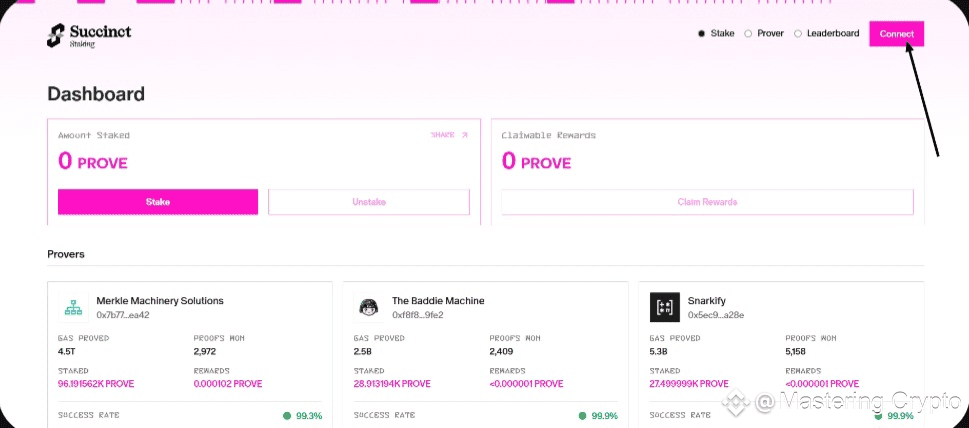Open The Baddie Machine avatar icon
969x428 pixels.
click(369, 307)
